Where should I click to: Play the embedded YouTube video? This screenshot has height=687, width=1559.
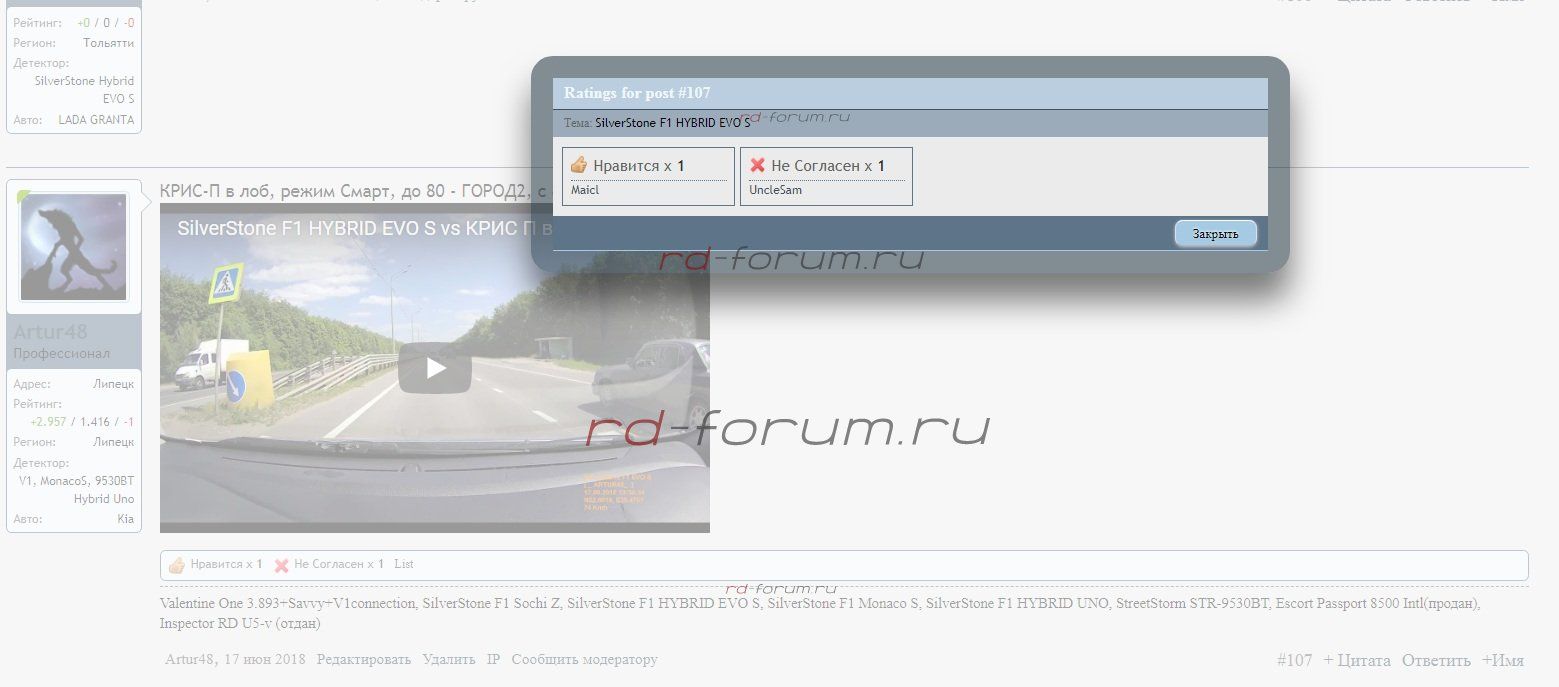(x=435, y=368)
